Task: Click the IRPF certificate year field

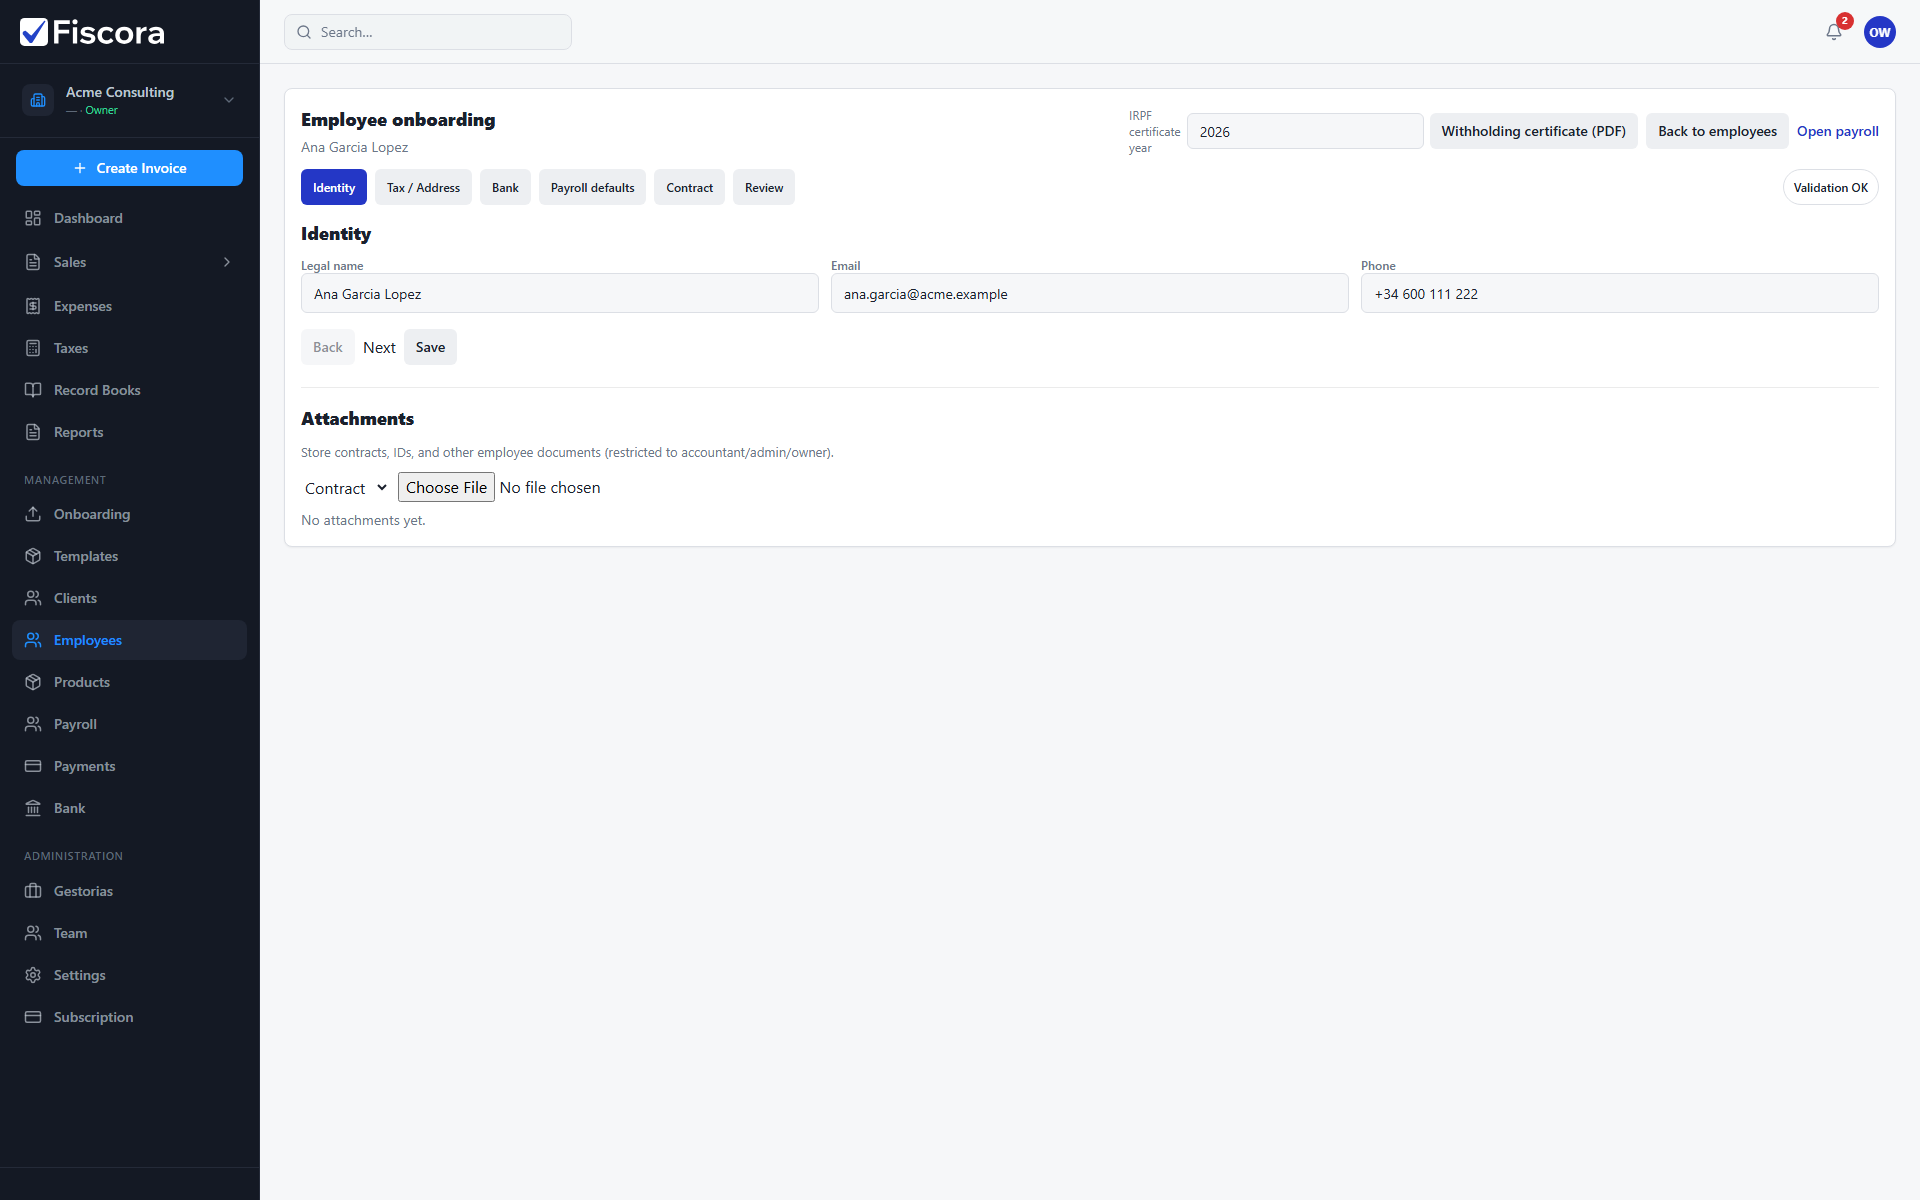Action: [x=1305, y=131]
